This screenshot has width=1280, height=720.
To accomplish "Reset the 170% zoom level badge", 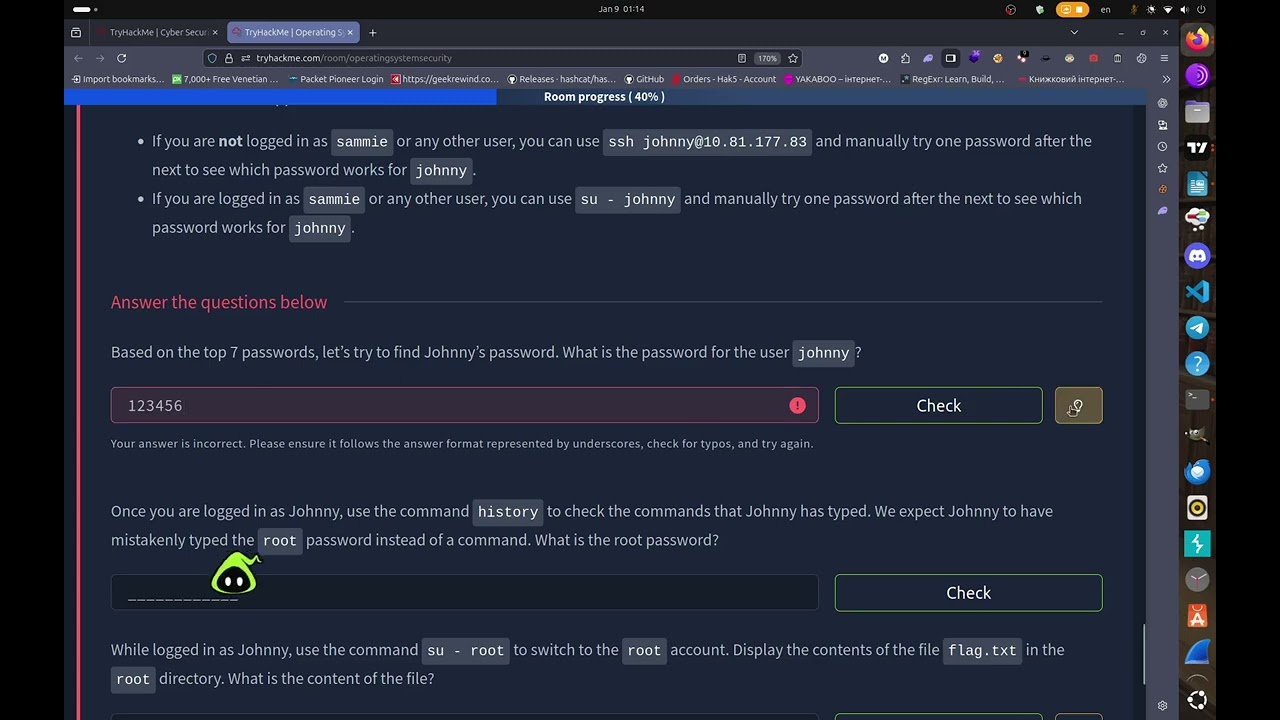I will click(x=767, y=58).
